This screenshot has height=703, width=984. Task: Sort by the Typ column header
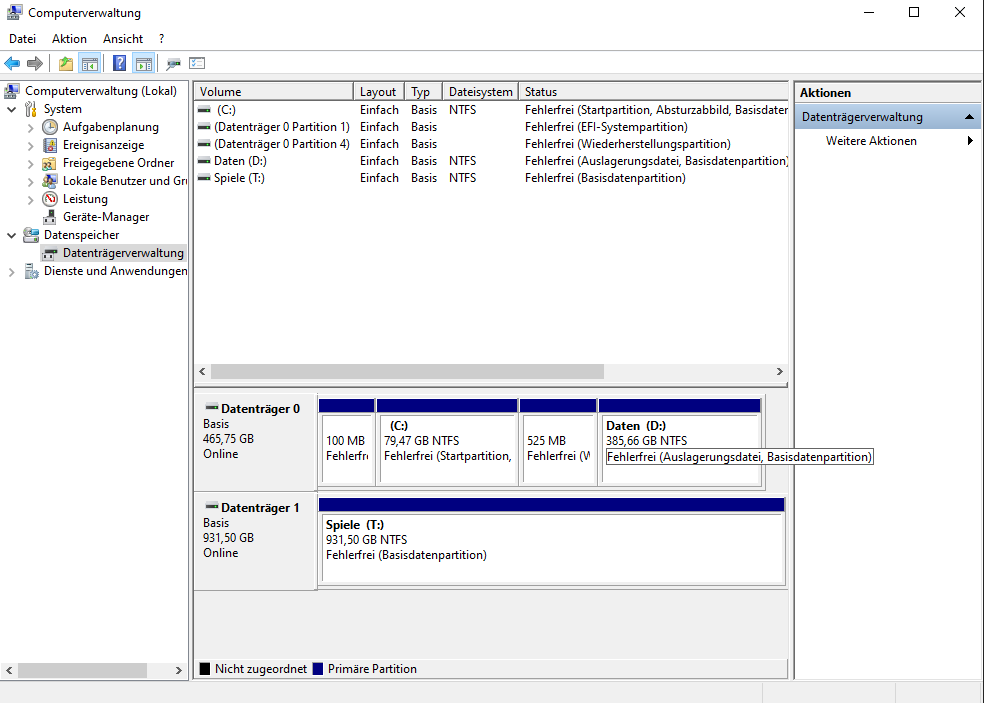424,92
